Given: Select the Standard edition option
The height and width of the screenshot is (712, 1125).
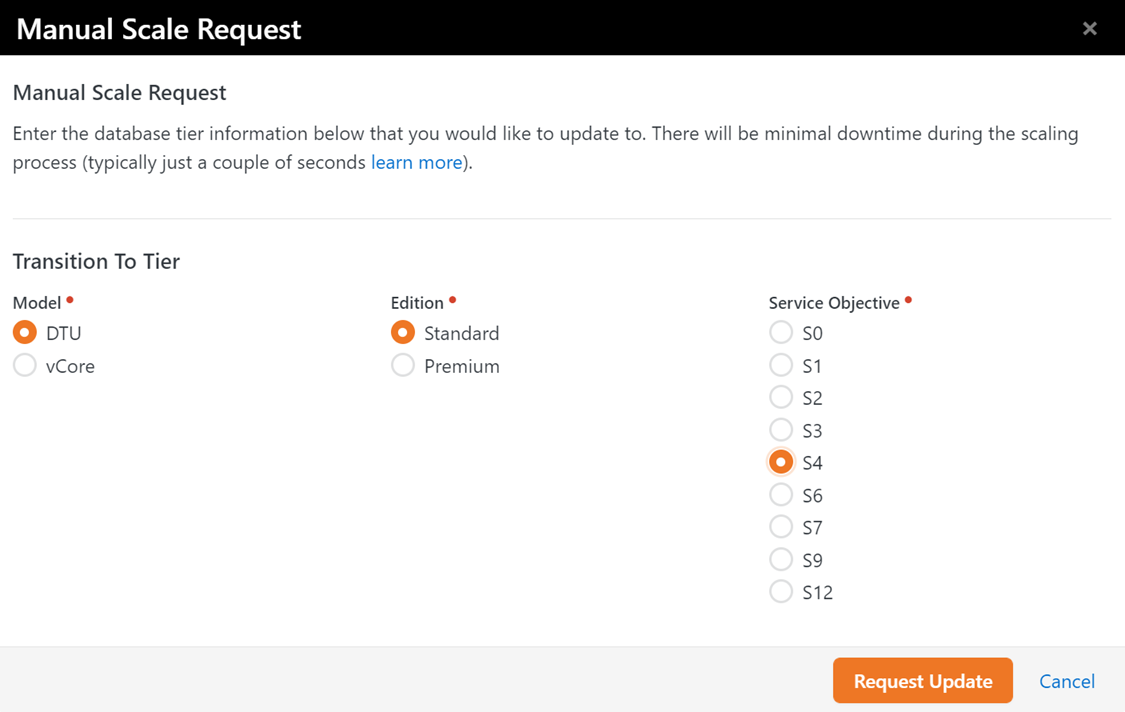Looking at the screenshot, I should 403,333.
